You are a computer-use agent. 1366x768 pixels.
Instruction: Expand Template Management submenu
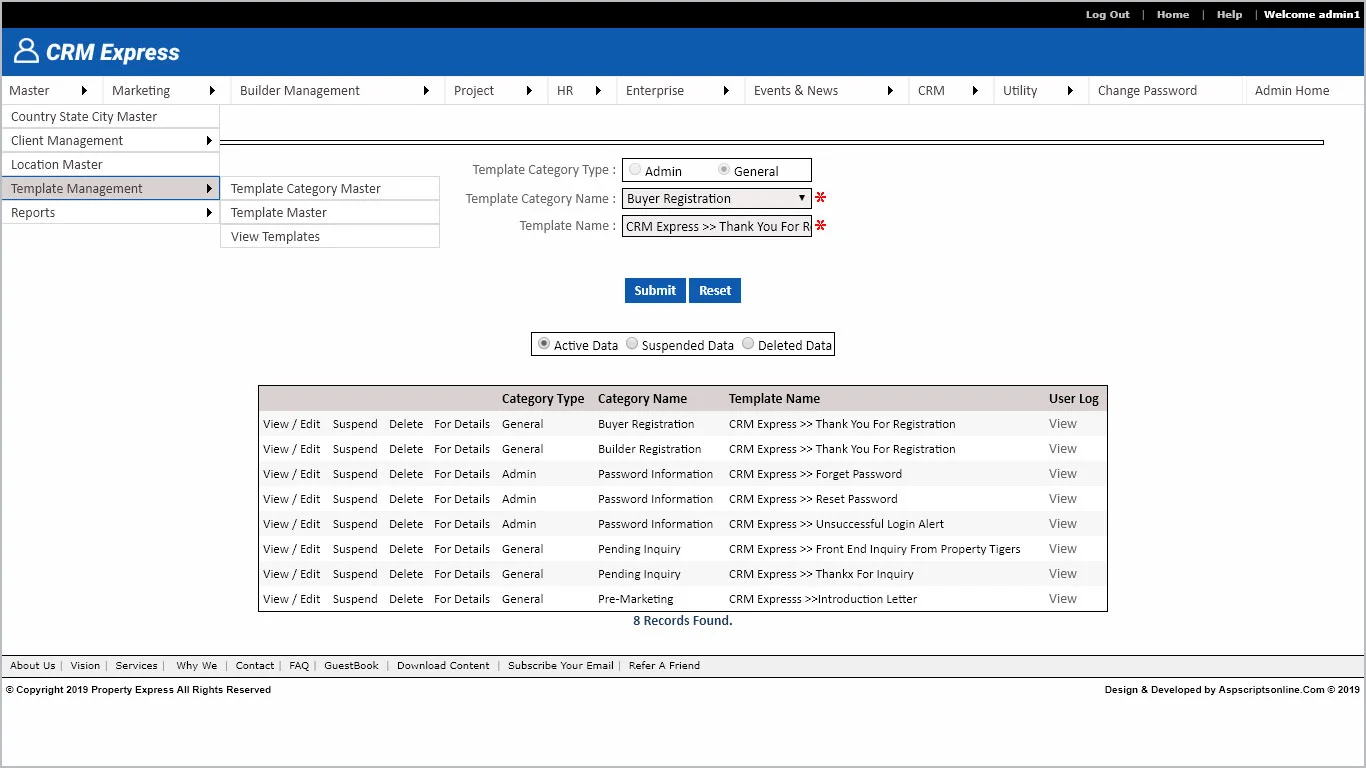(x=111, y=188)
